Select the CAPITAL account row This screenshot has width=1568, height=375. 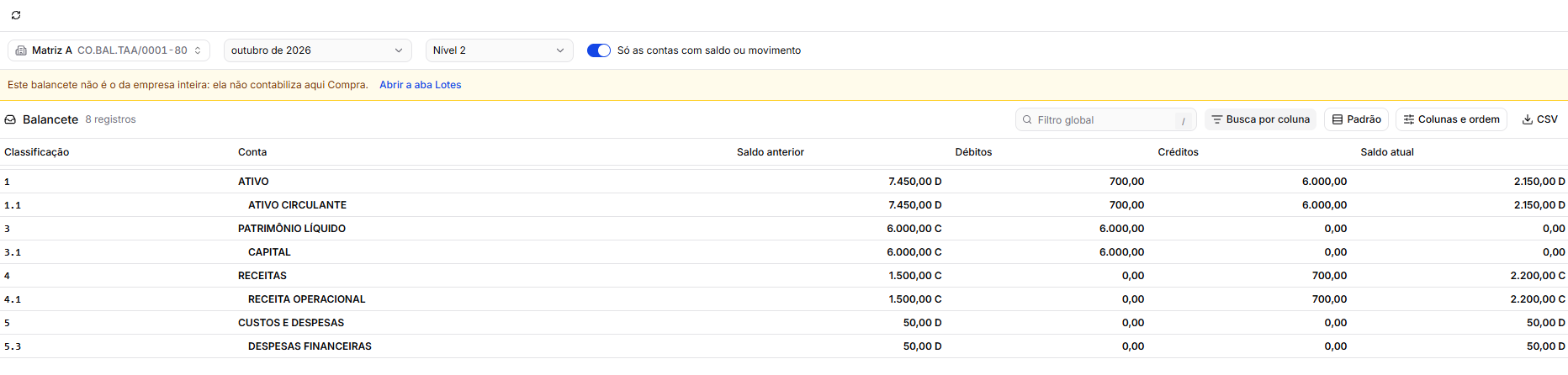pos(784,252)
